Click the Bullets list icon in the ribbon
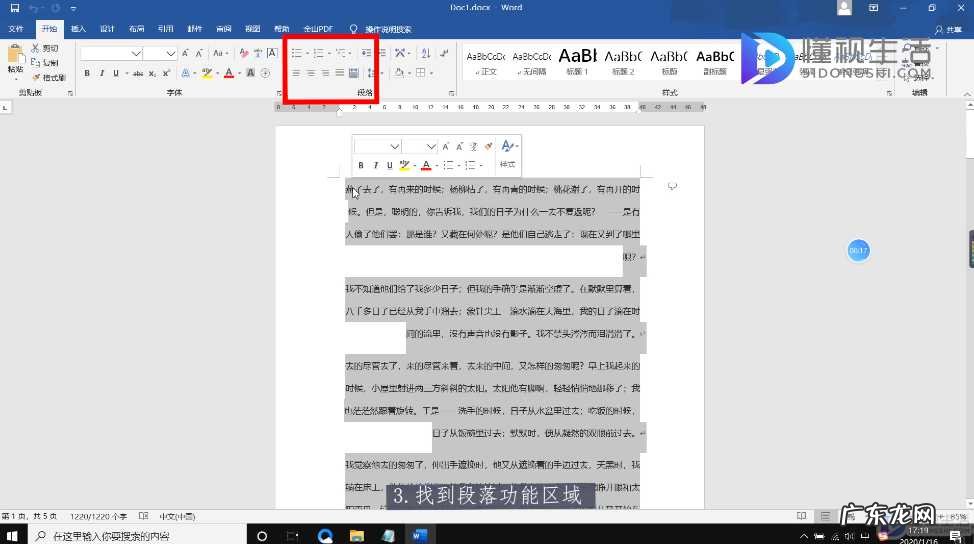The image size is (974, 544). coord(297,53)
